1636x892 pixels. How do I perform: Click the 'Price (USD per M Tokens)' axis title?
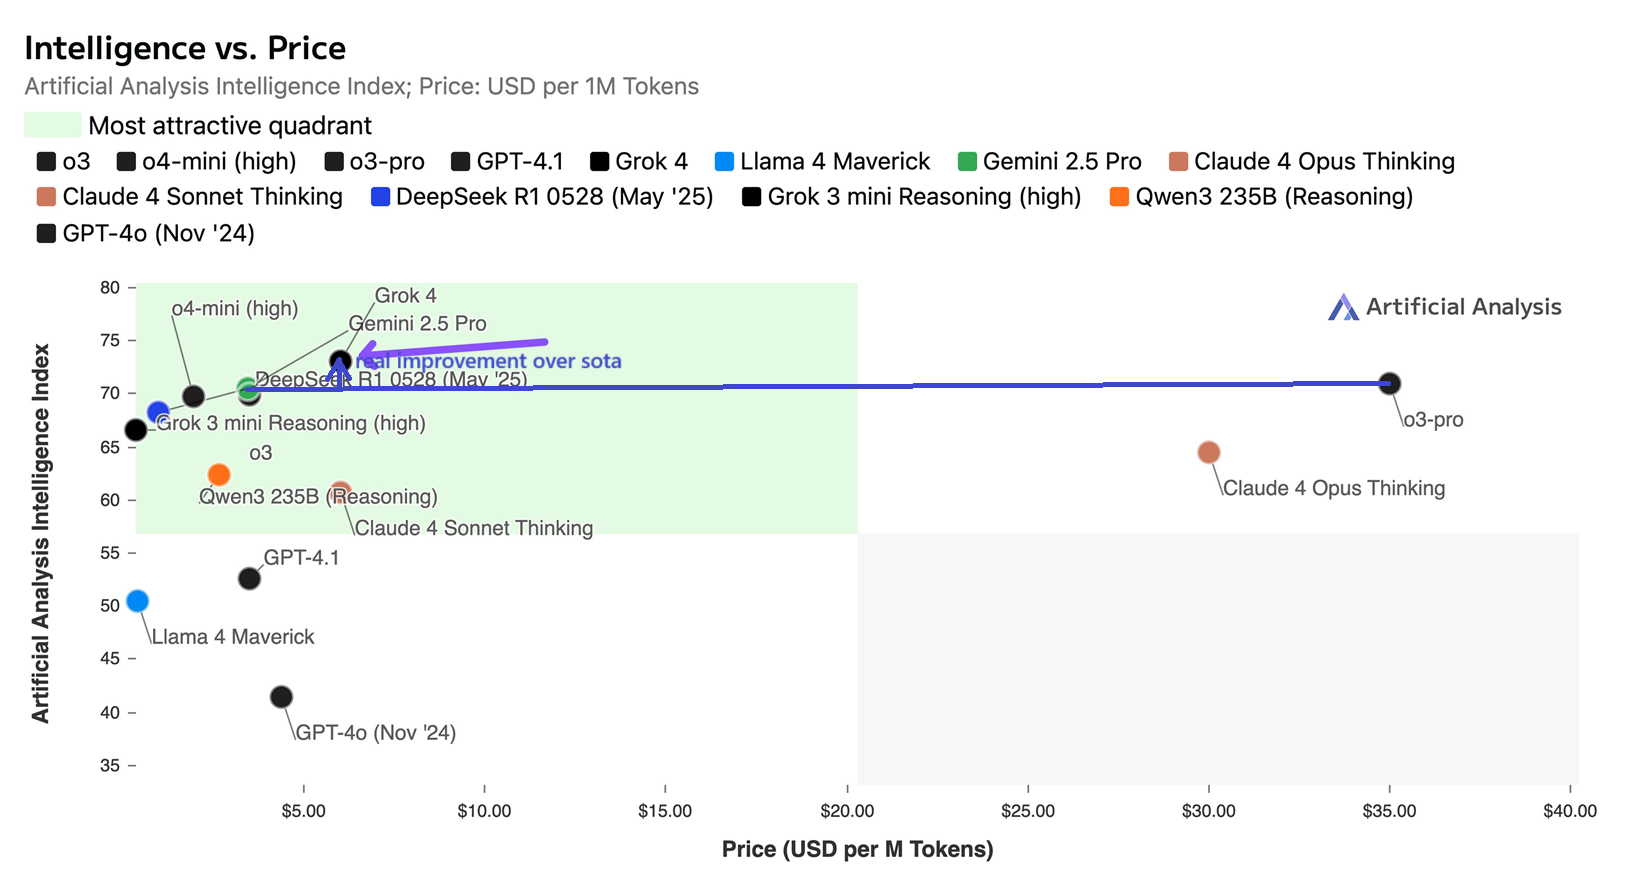858,849
